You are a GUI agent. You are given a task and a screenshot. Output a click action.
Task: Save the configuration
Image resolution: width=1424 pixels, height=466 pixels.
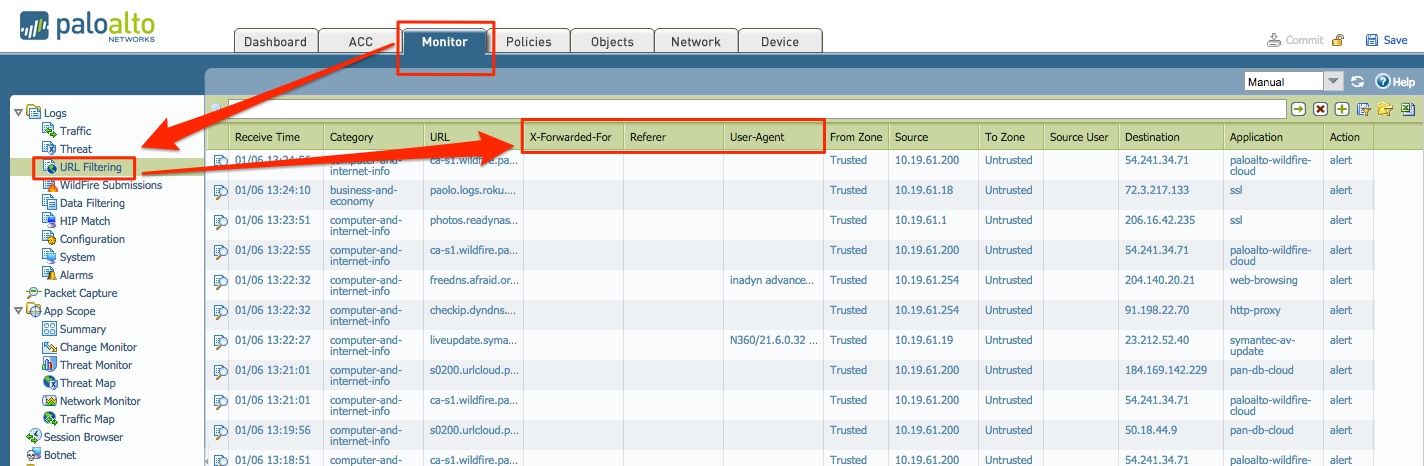tap(1386, 40)
